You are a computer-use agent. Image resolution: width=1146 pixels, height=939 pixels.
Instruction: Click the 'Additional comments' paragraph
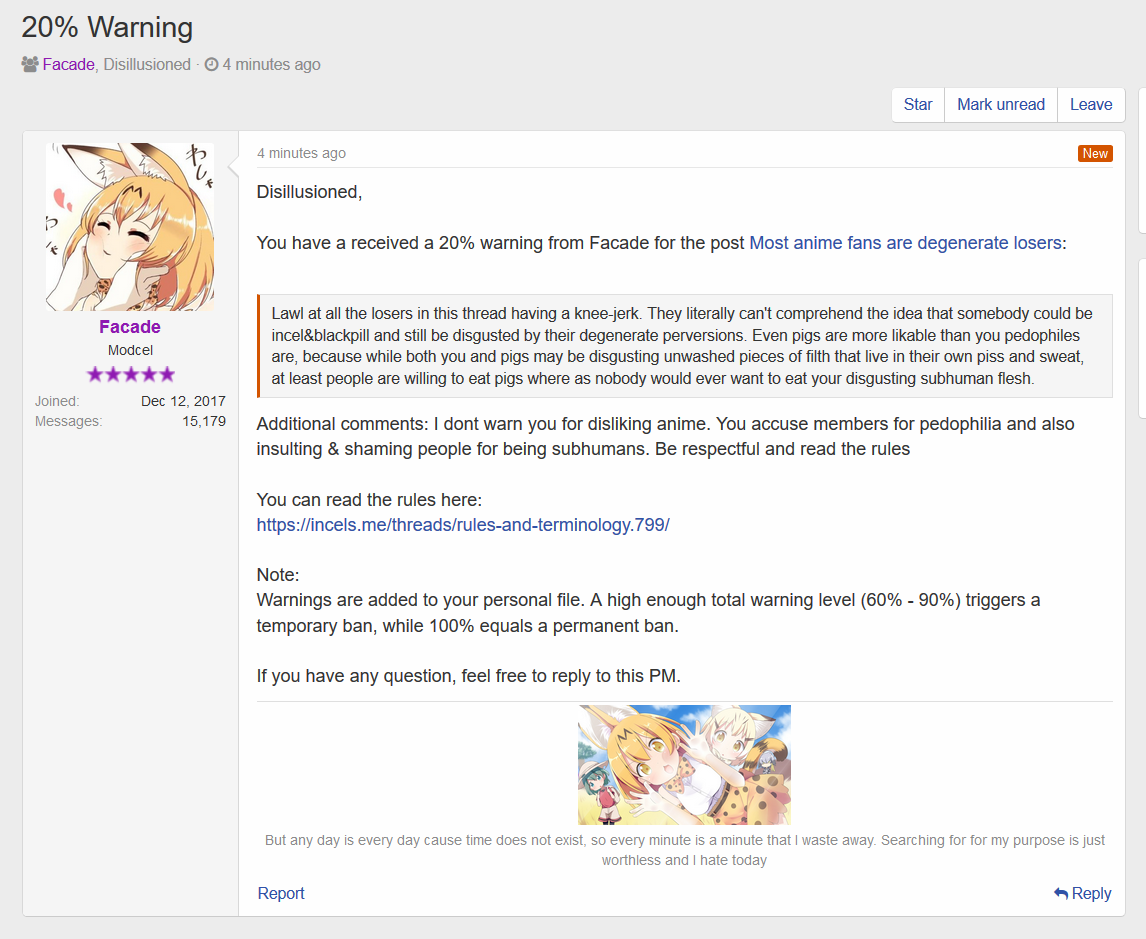(x=665, y=436)
